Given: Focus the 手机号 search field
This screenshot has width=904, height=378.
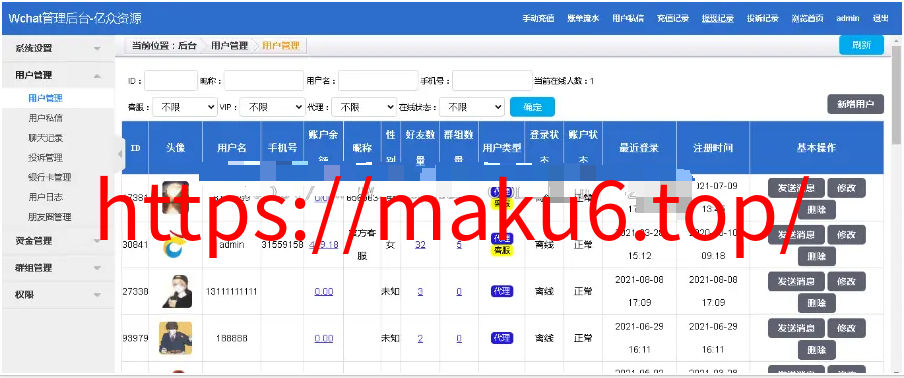Looking at the screenshot, I should (x=492, y=81).
